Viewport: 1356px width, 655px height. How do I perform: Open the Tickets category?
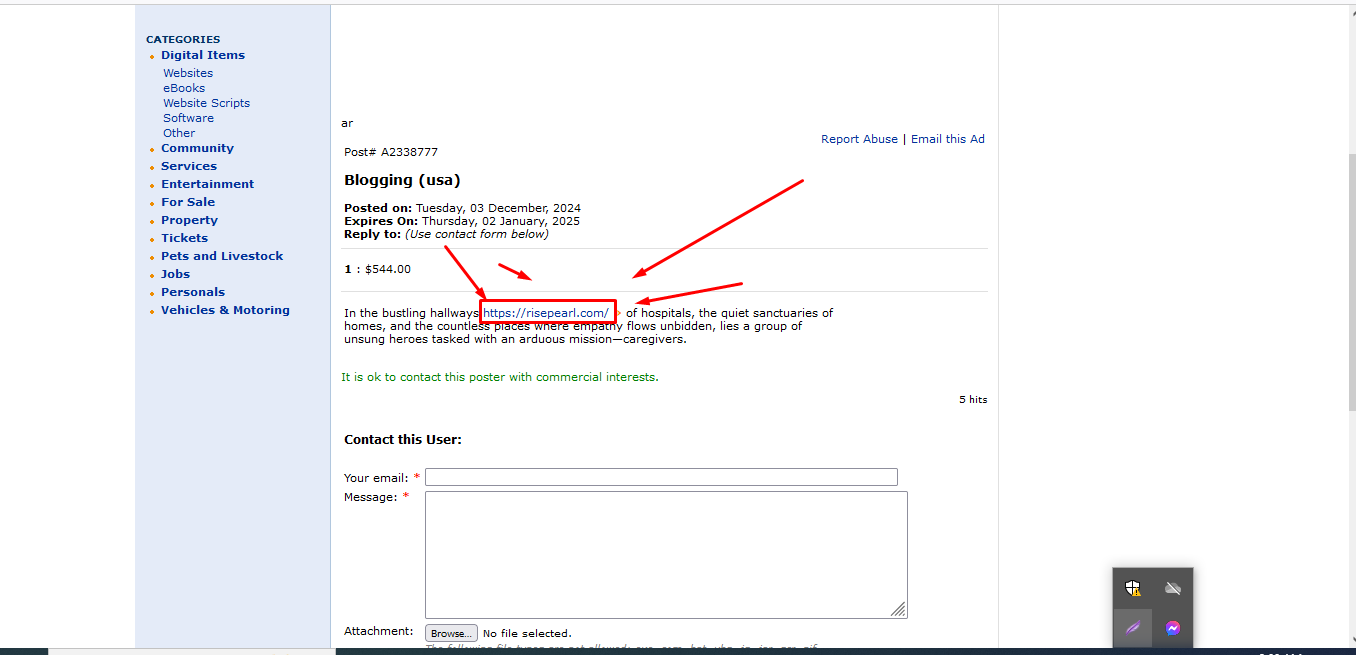click(x=185, y=238)
